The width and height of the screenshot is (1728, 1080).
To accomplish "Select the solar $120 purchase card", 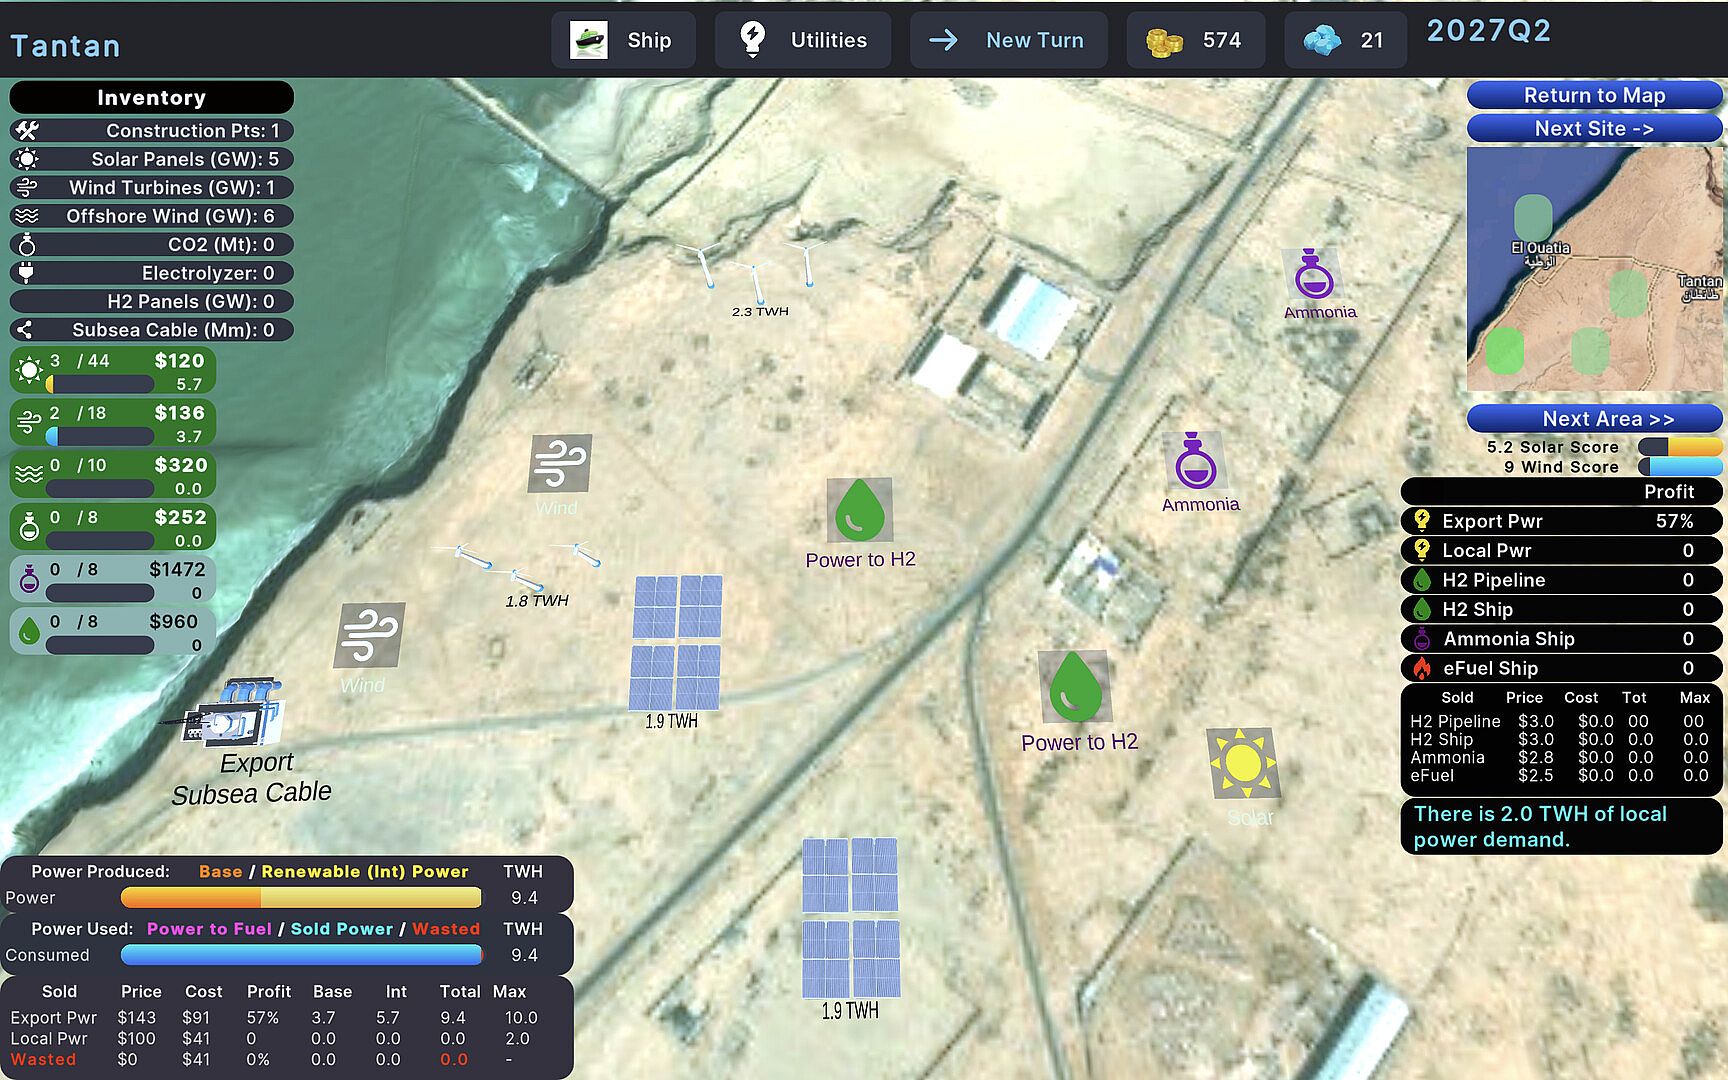I will [x=113, y=371].
